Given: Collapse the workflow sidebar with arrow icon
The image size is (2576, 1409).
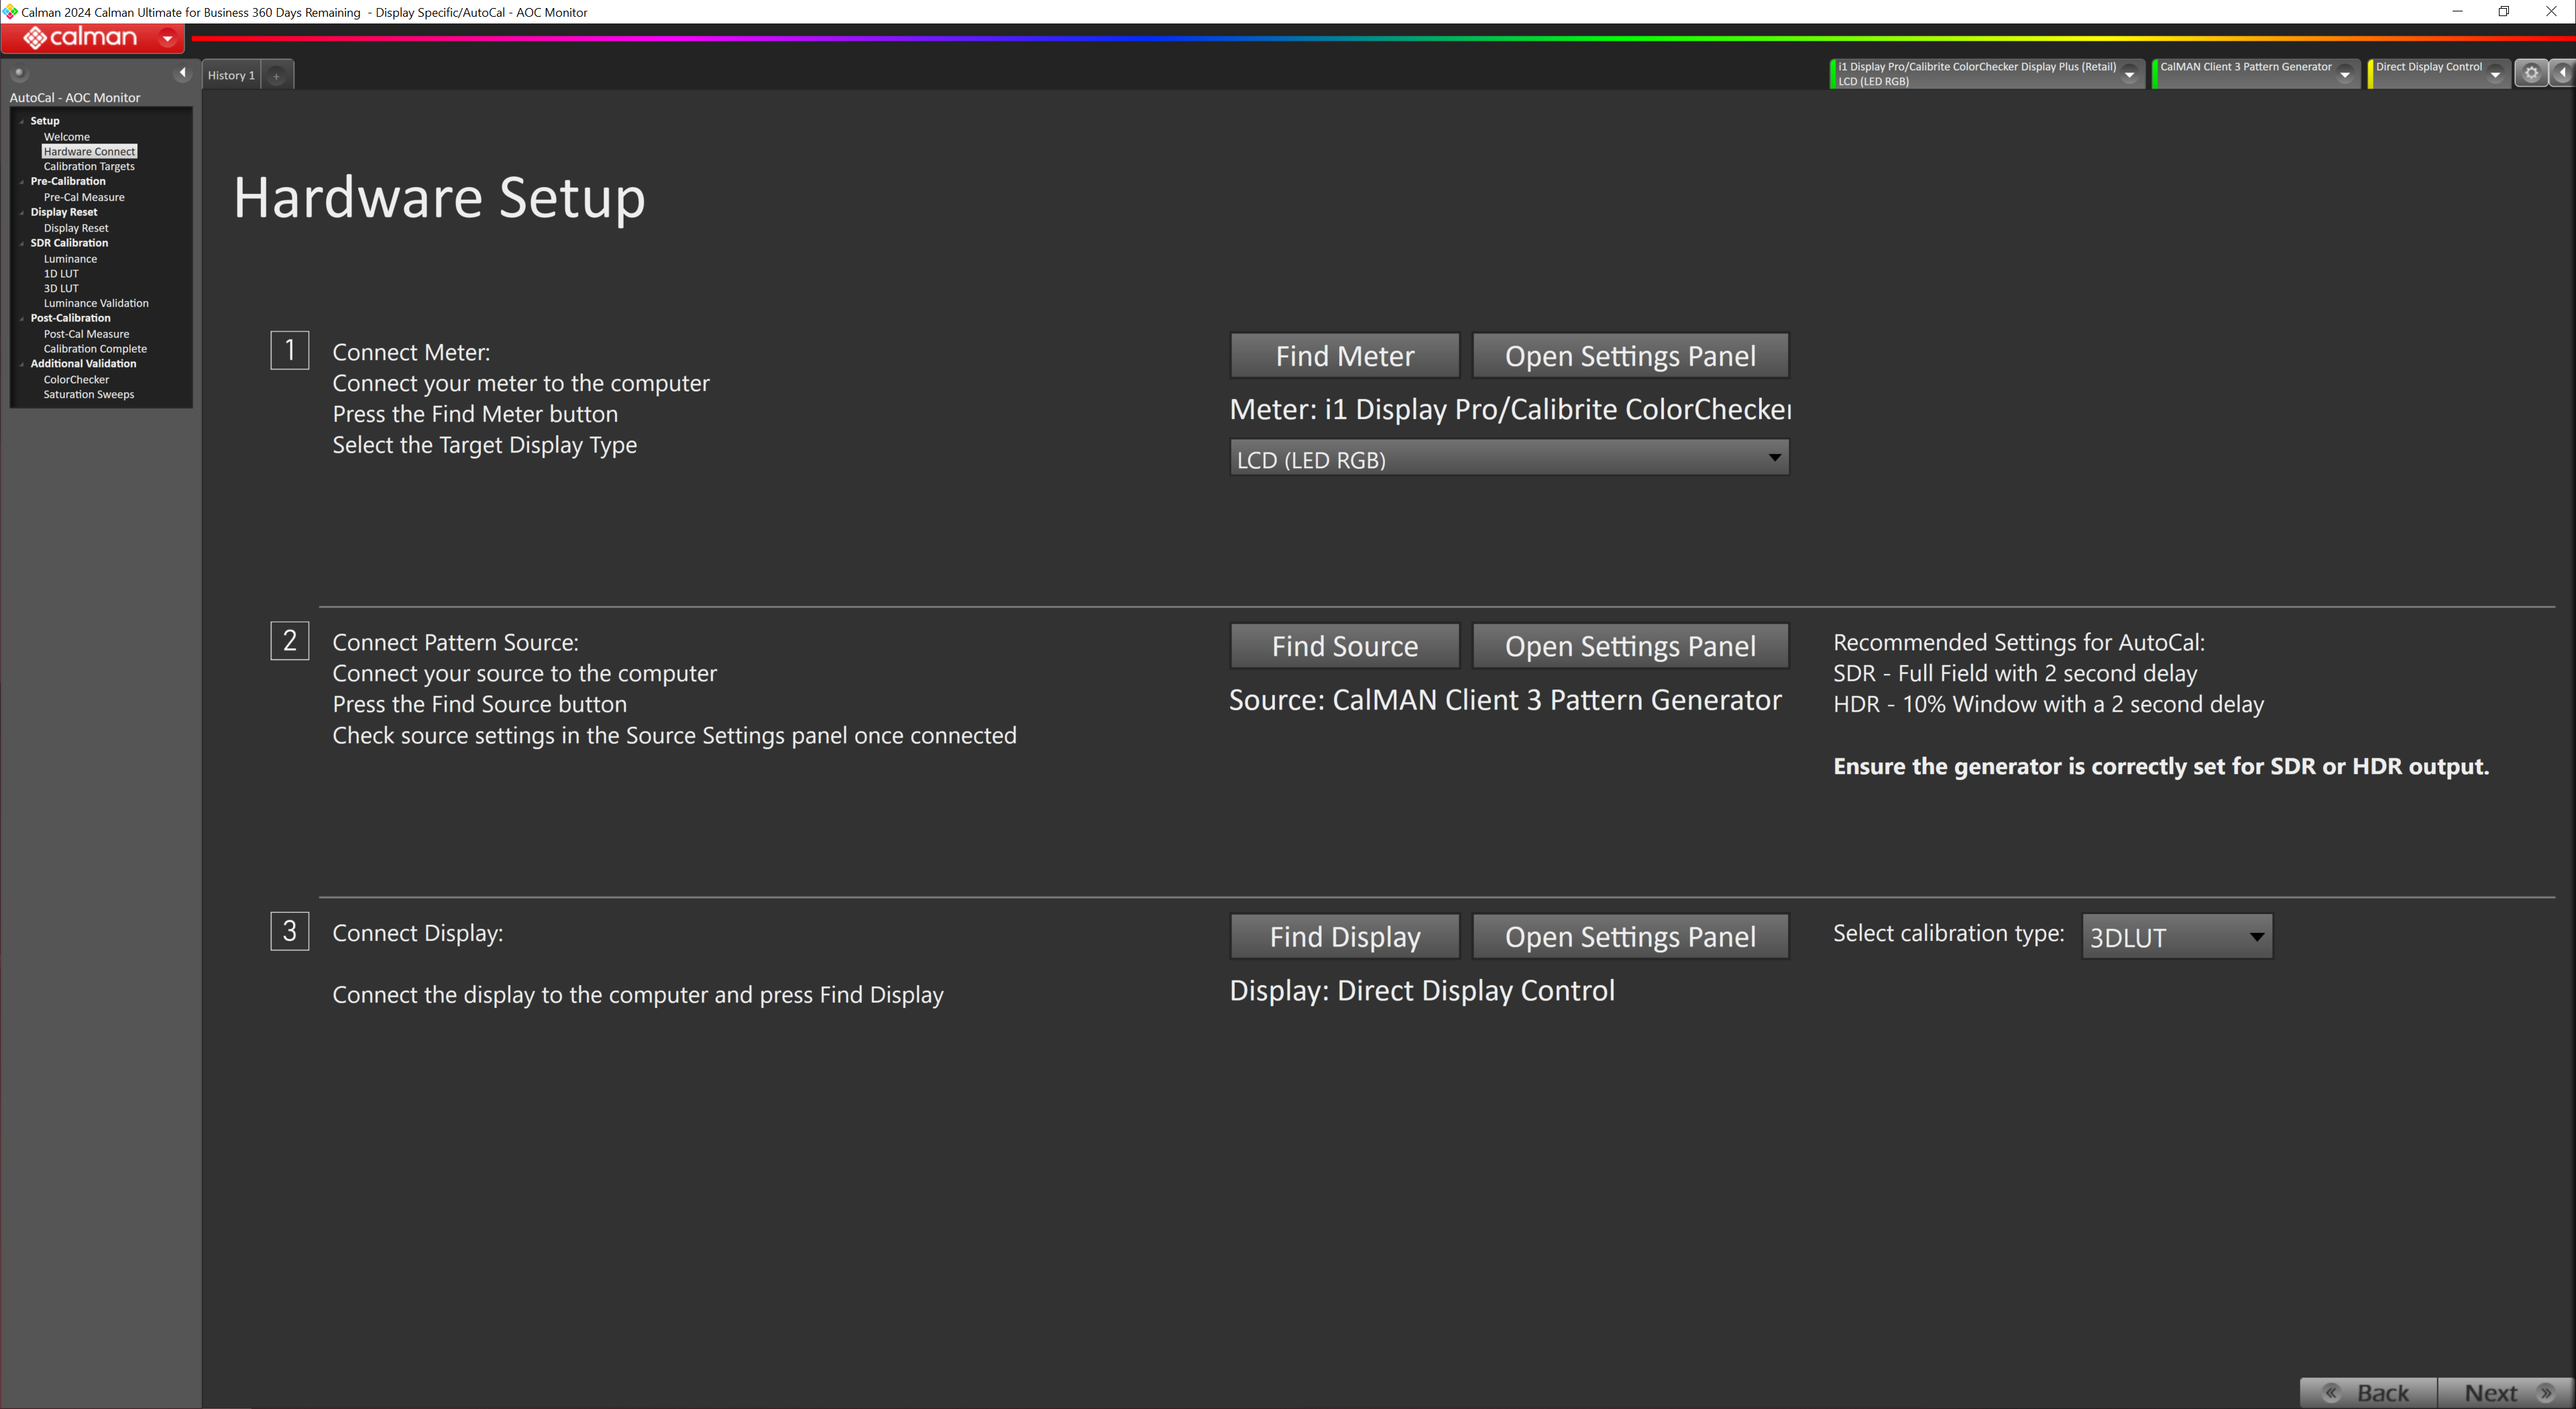Looking at the screenshot, I should tap(182, 73).
